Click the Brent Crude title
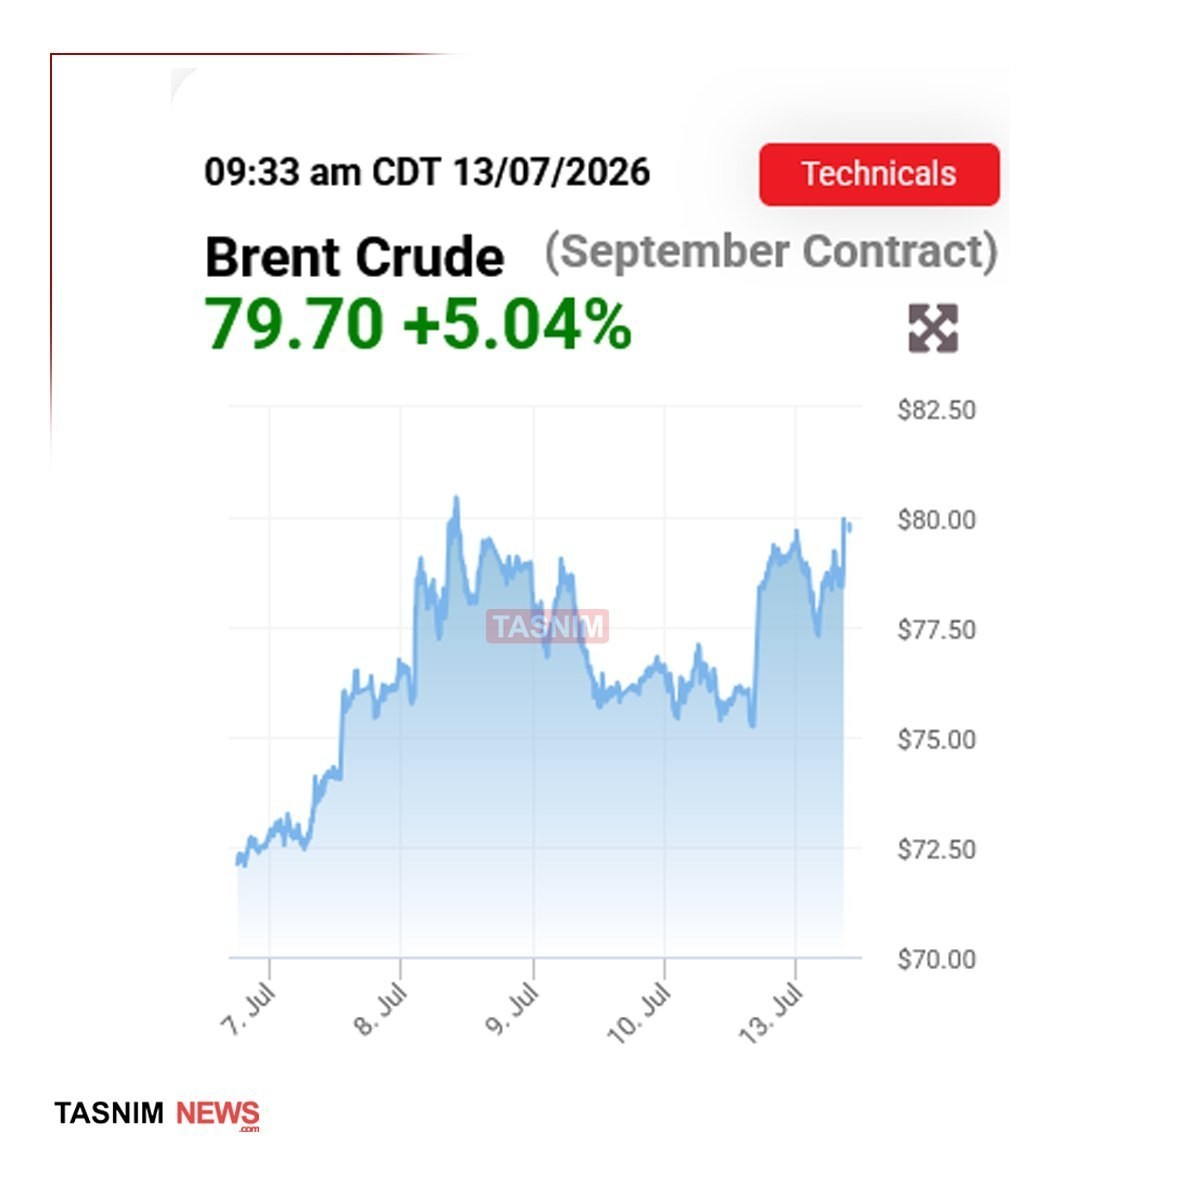The height and width of the screenshot is (1178, 1178). pos(354,257)
